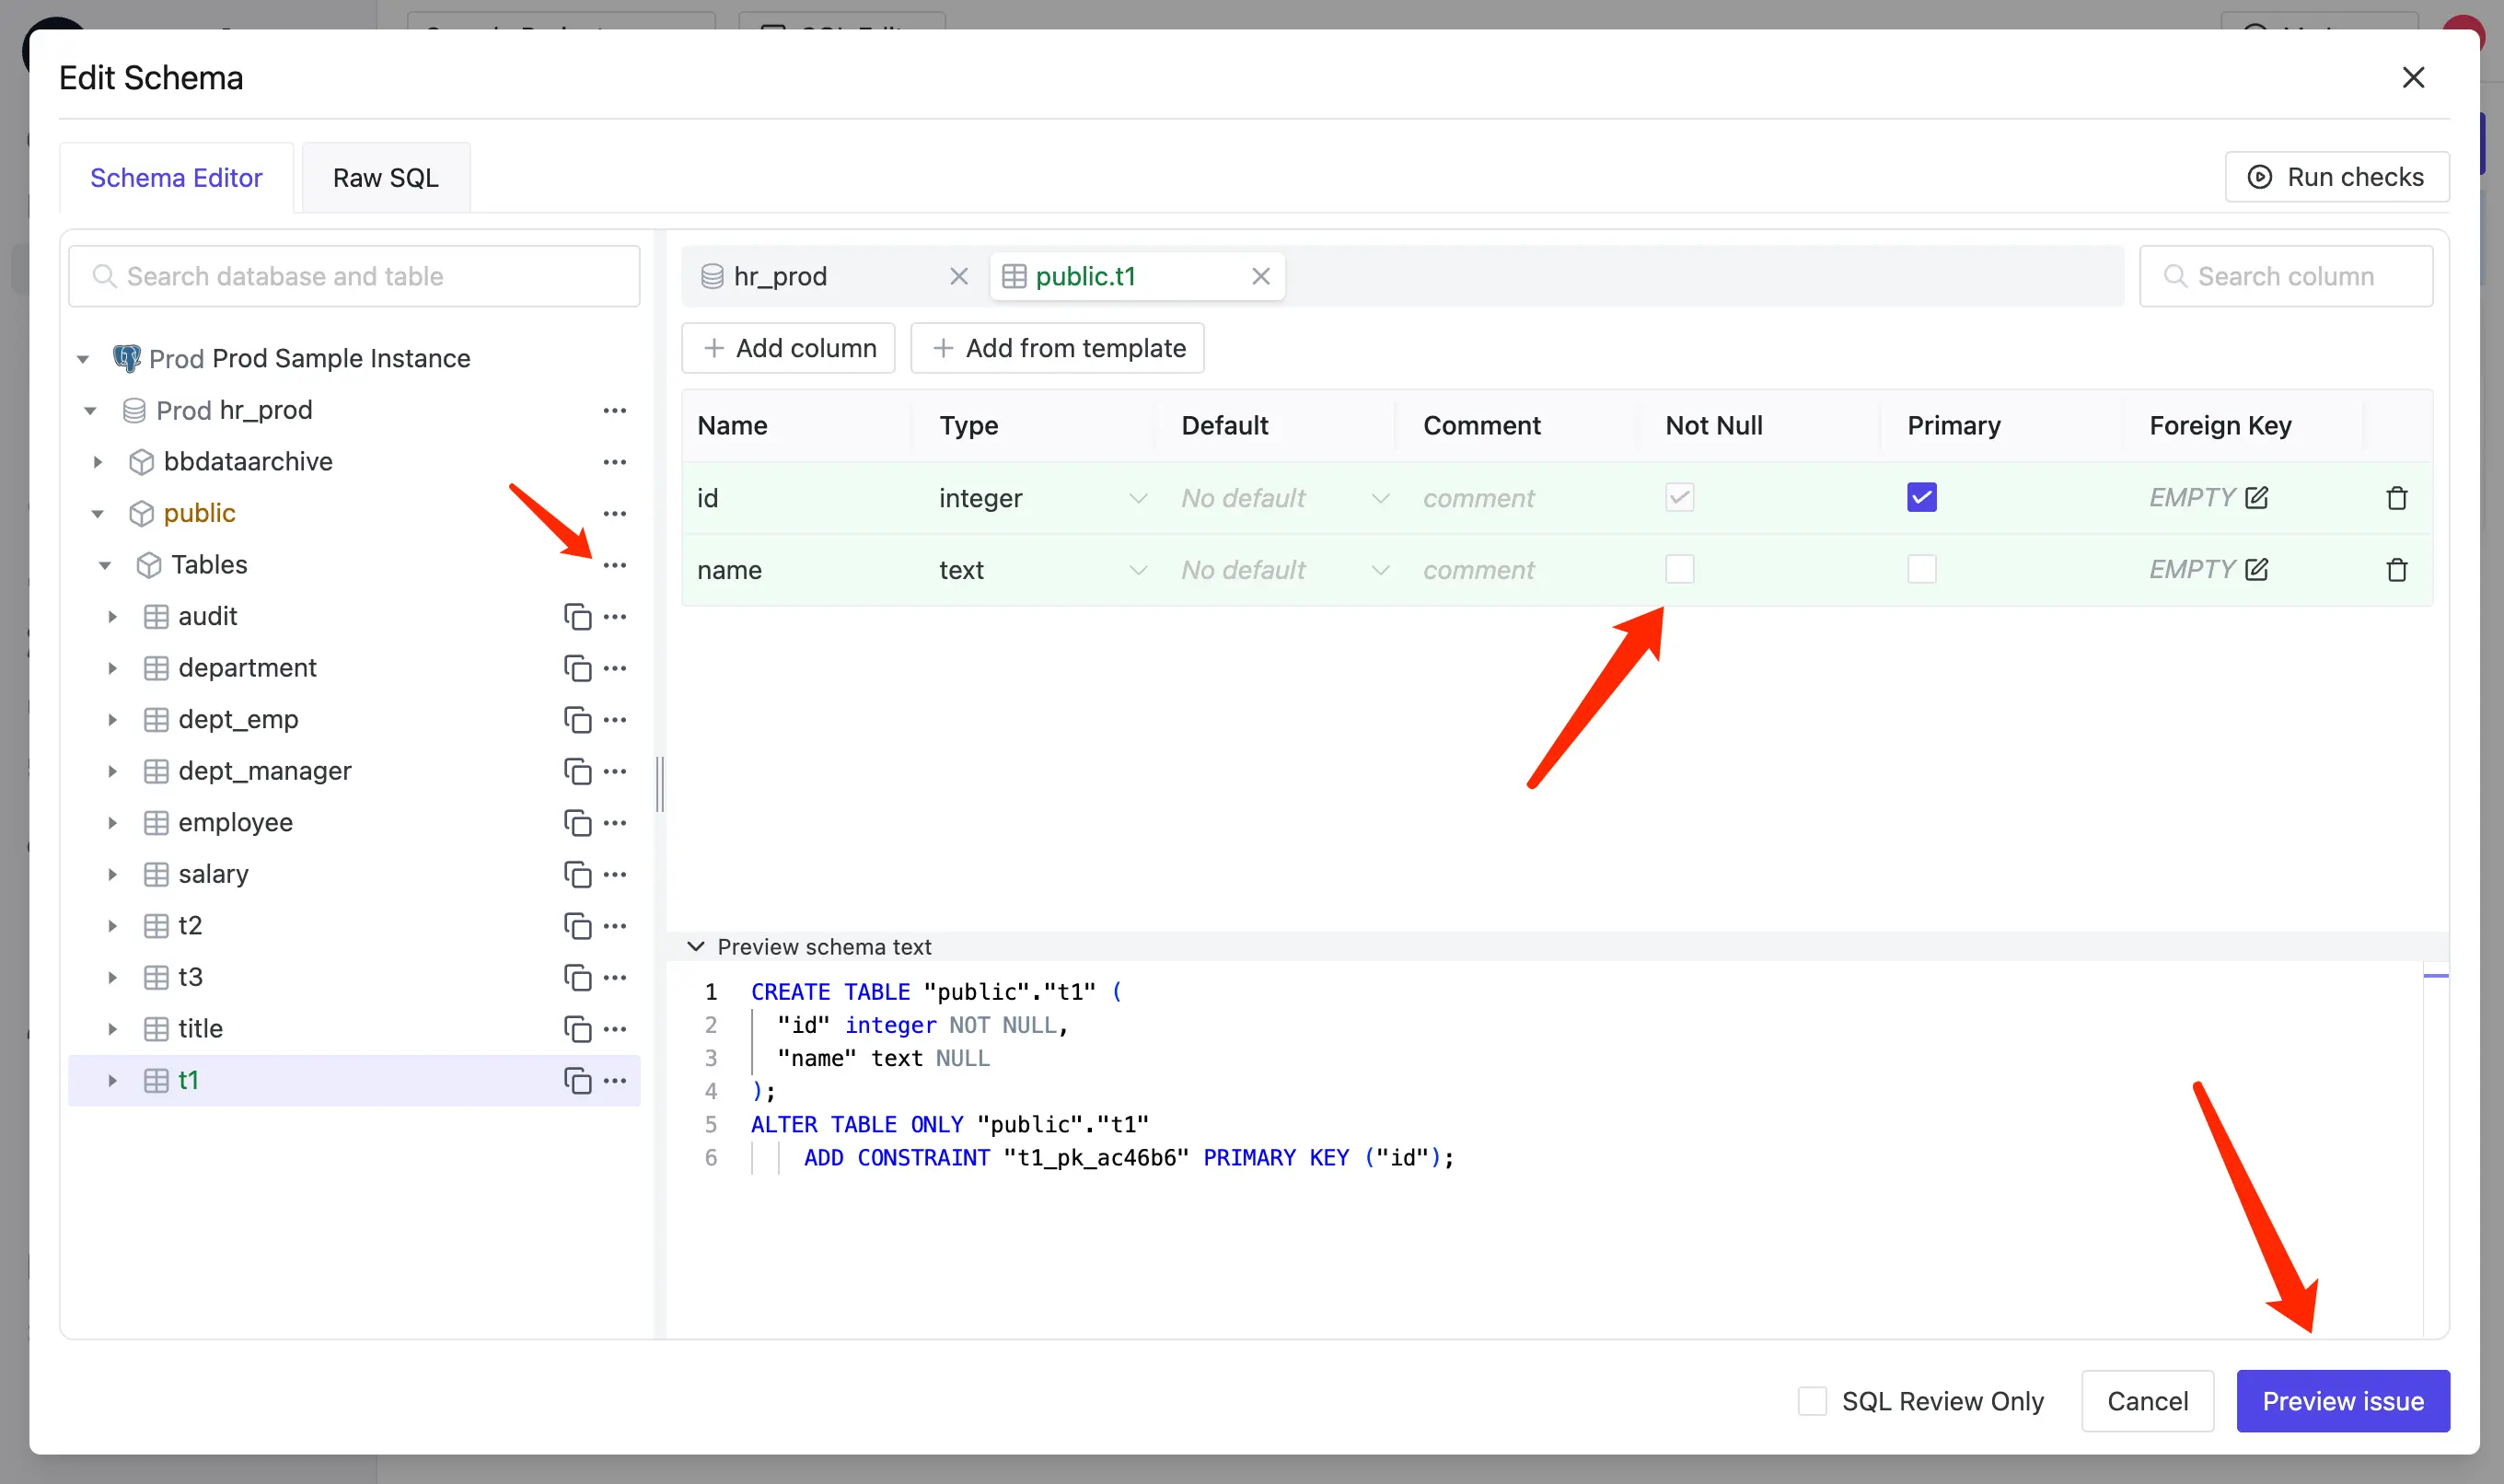2504x1484 pixels.
Task: Expand the t2 table in sidebar
Action: [115, 924]
